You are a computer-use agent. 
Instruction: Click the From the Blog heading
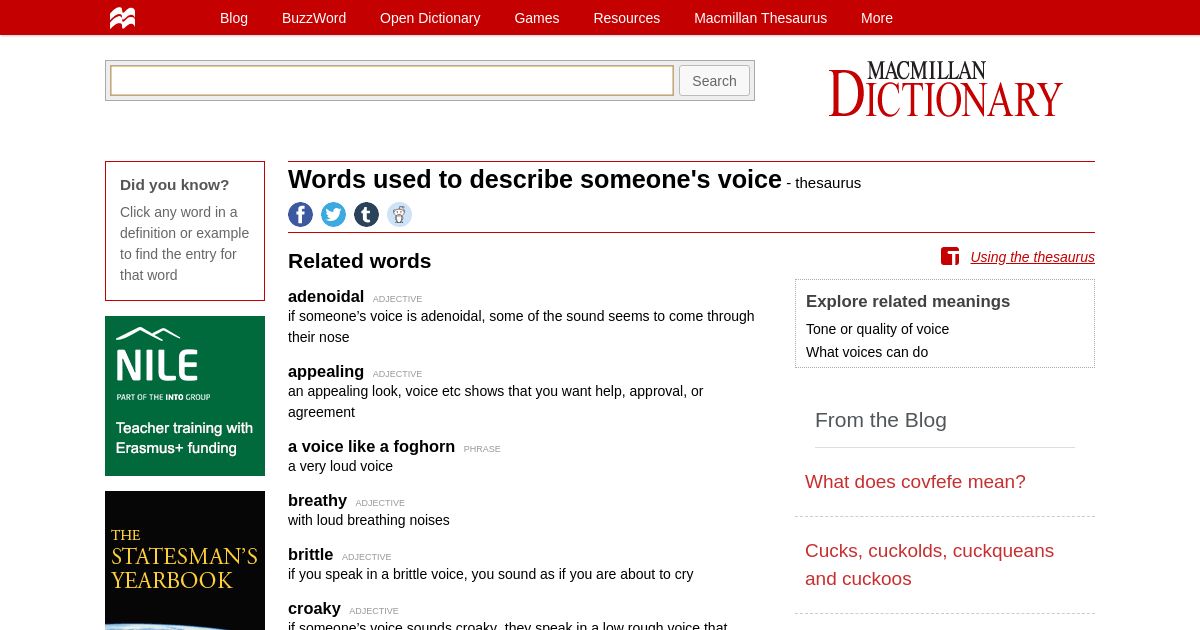click(881, 420)
